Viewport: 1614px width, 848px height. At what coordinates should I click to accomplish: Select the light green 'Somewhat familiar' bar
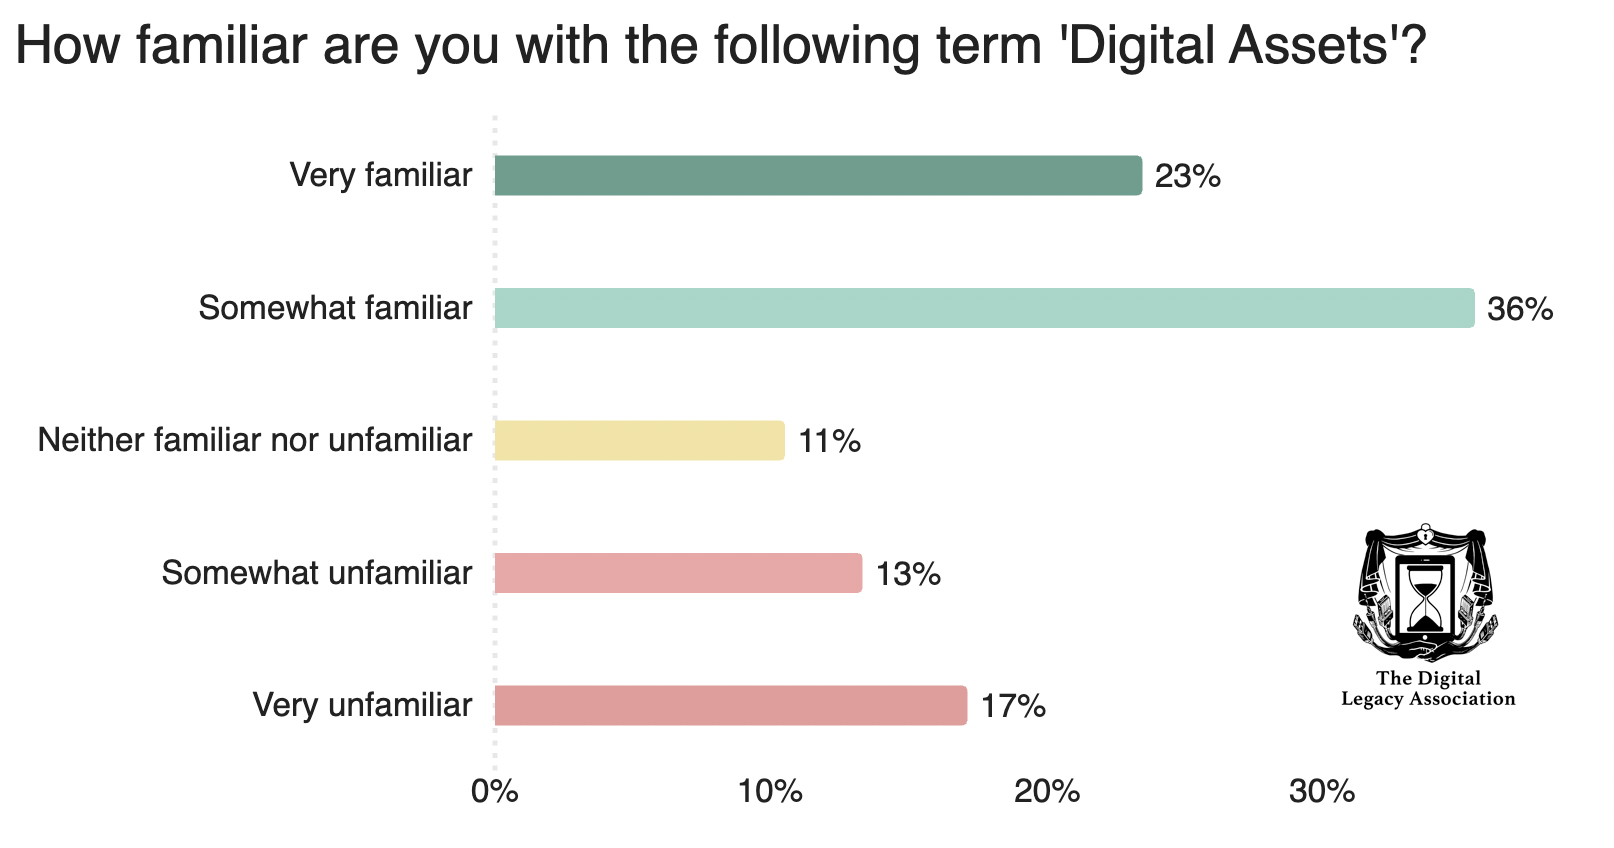point(984,308)
